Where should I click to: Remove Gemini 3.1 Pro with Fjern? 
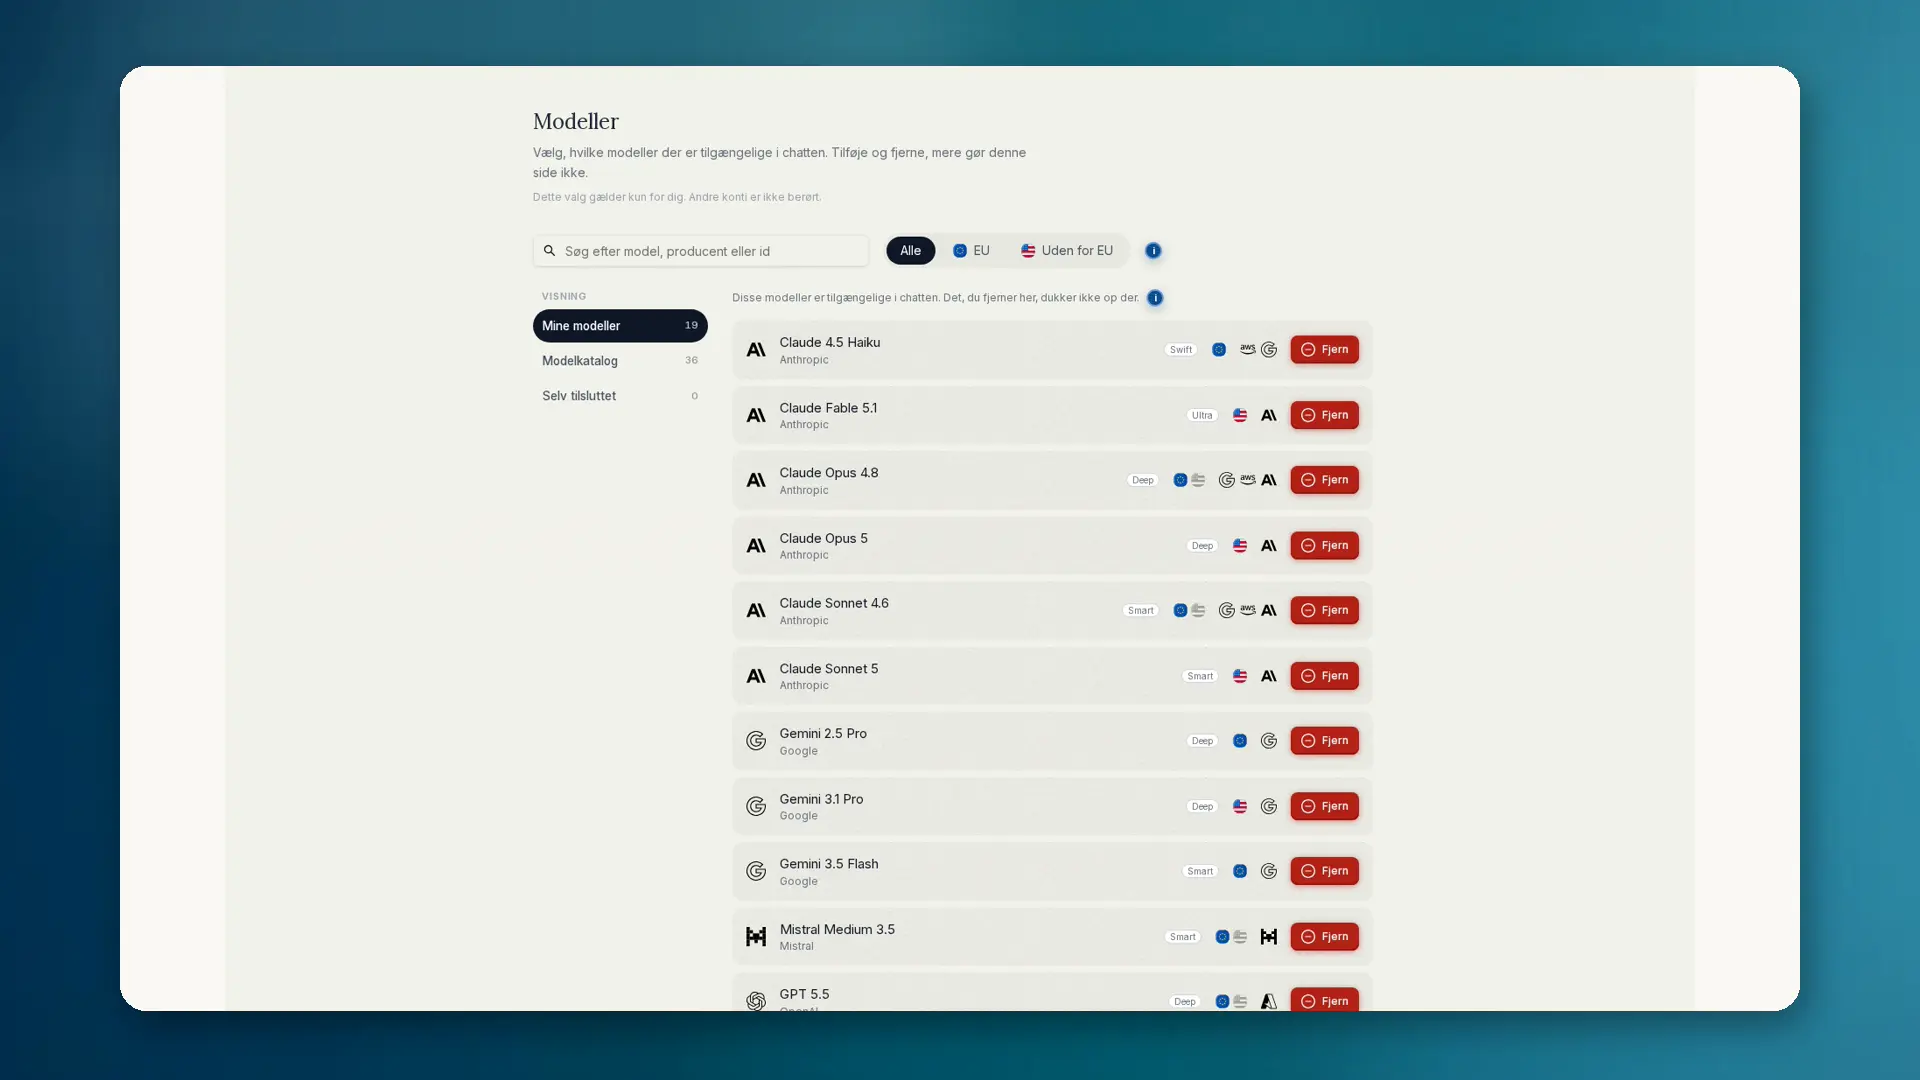1324,807
